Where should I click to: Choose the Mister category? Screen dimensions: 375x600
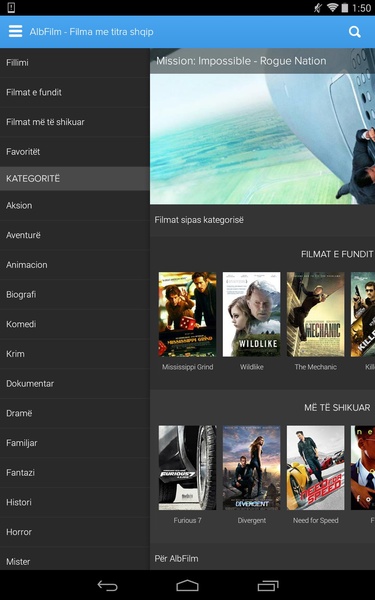75,559
